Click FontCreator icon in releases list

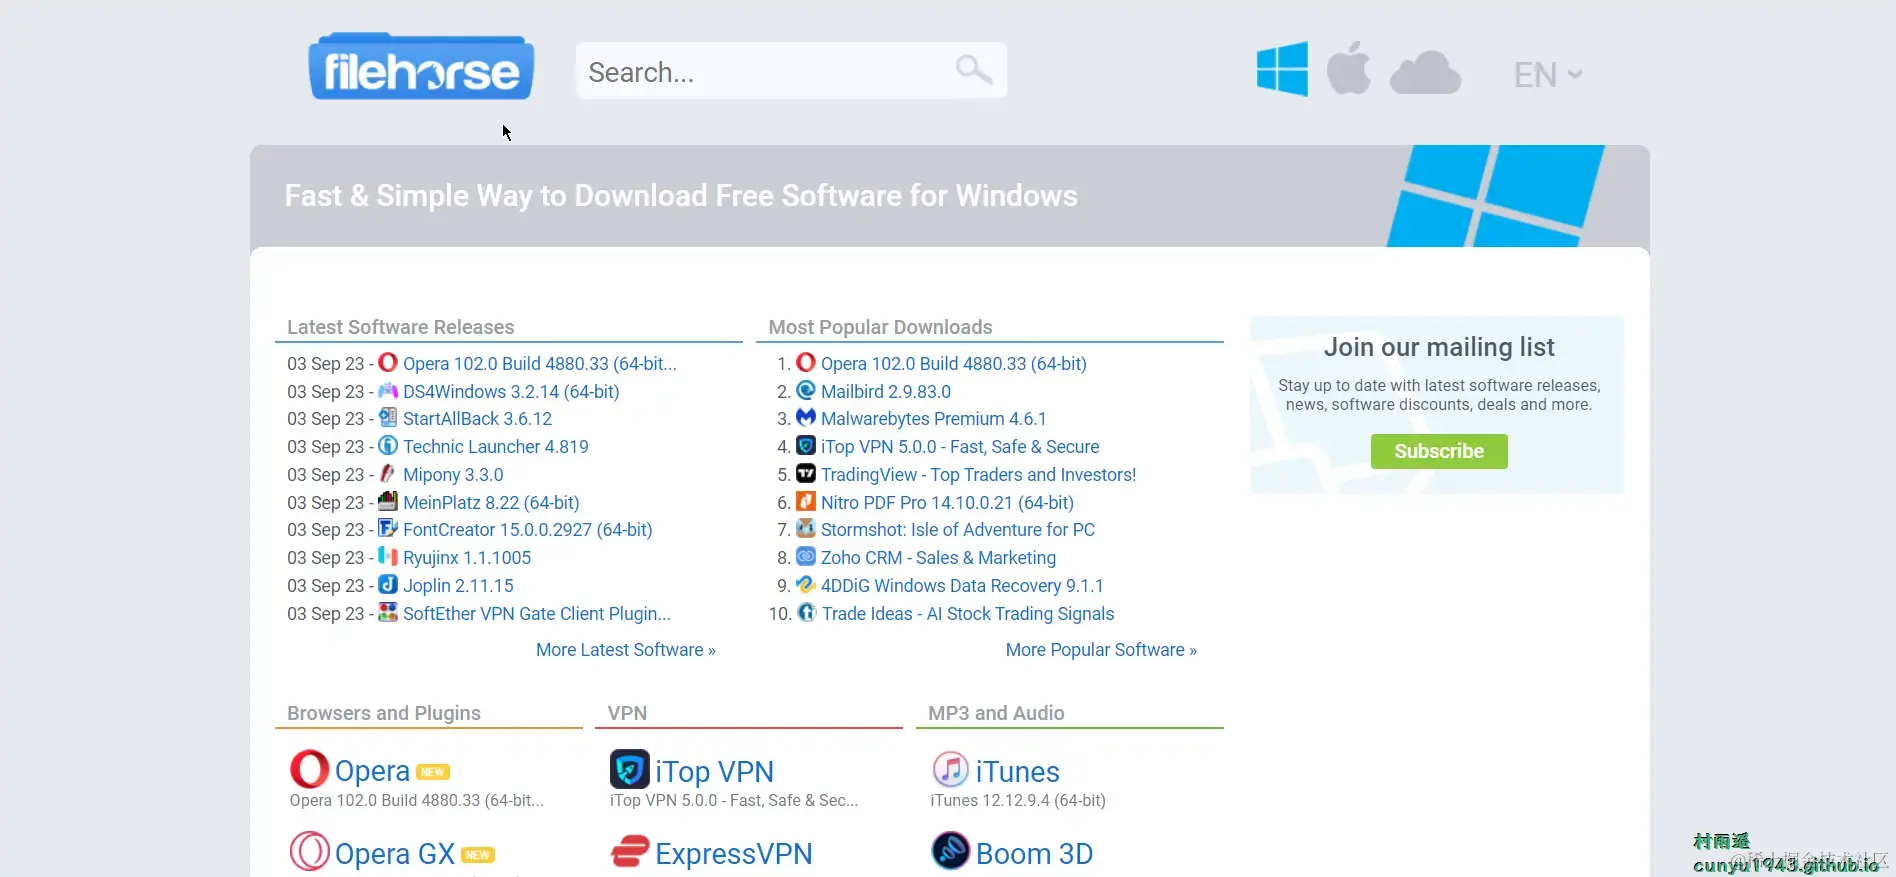[x=388, y=529]
